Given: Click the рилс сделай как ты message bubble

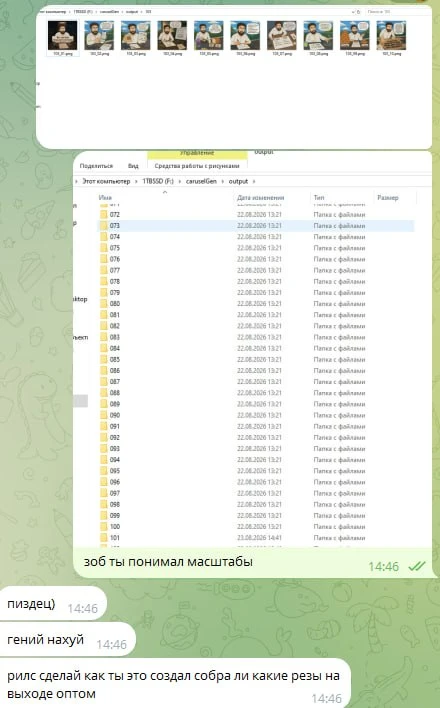Looking at the screenshot, I should click(175, 684).
